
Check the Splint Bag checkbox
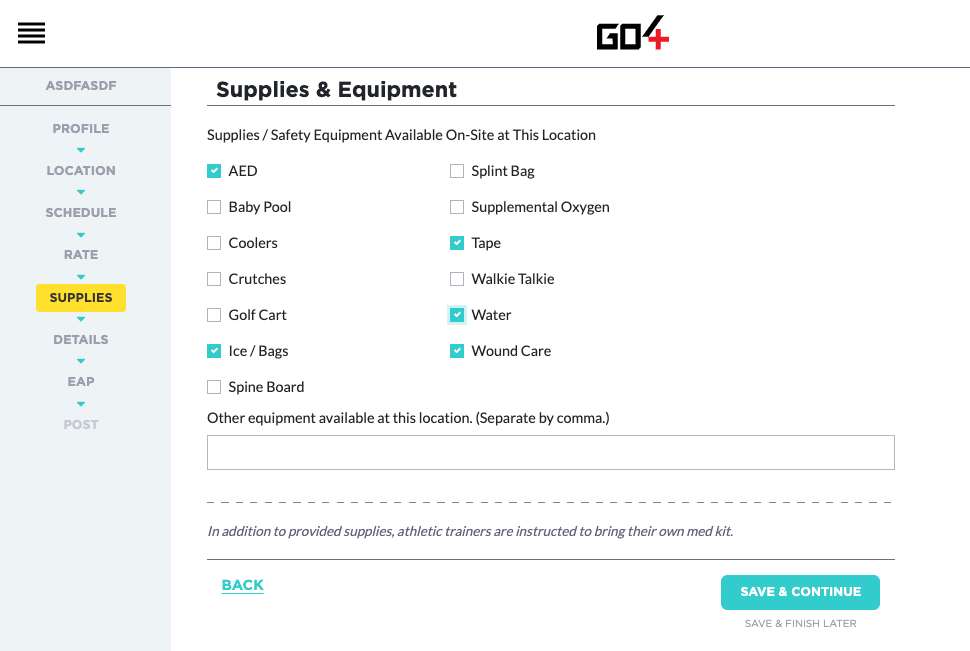457,171
